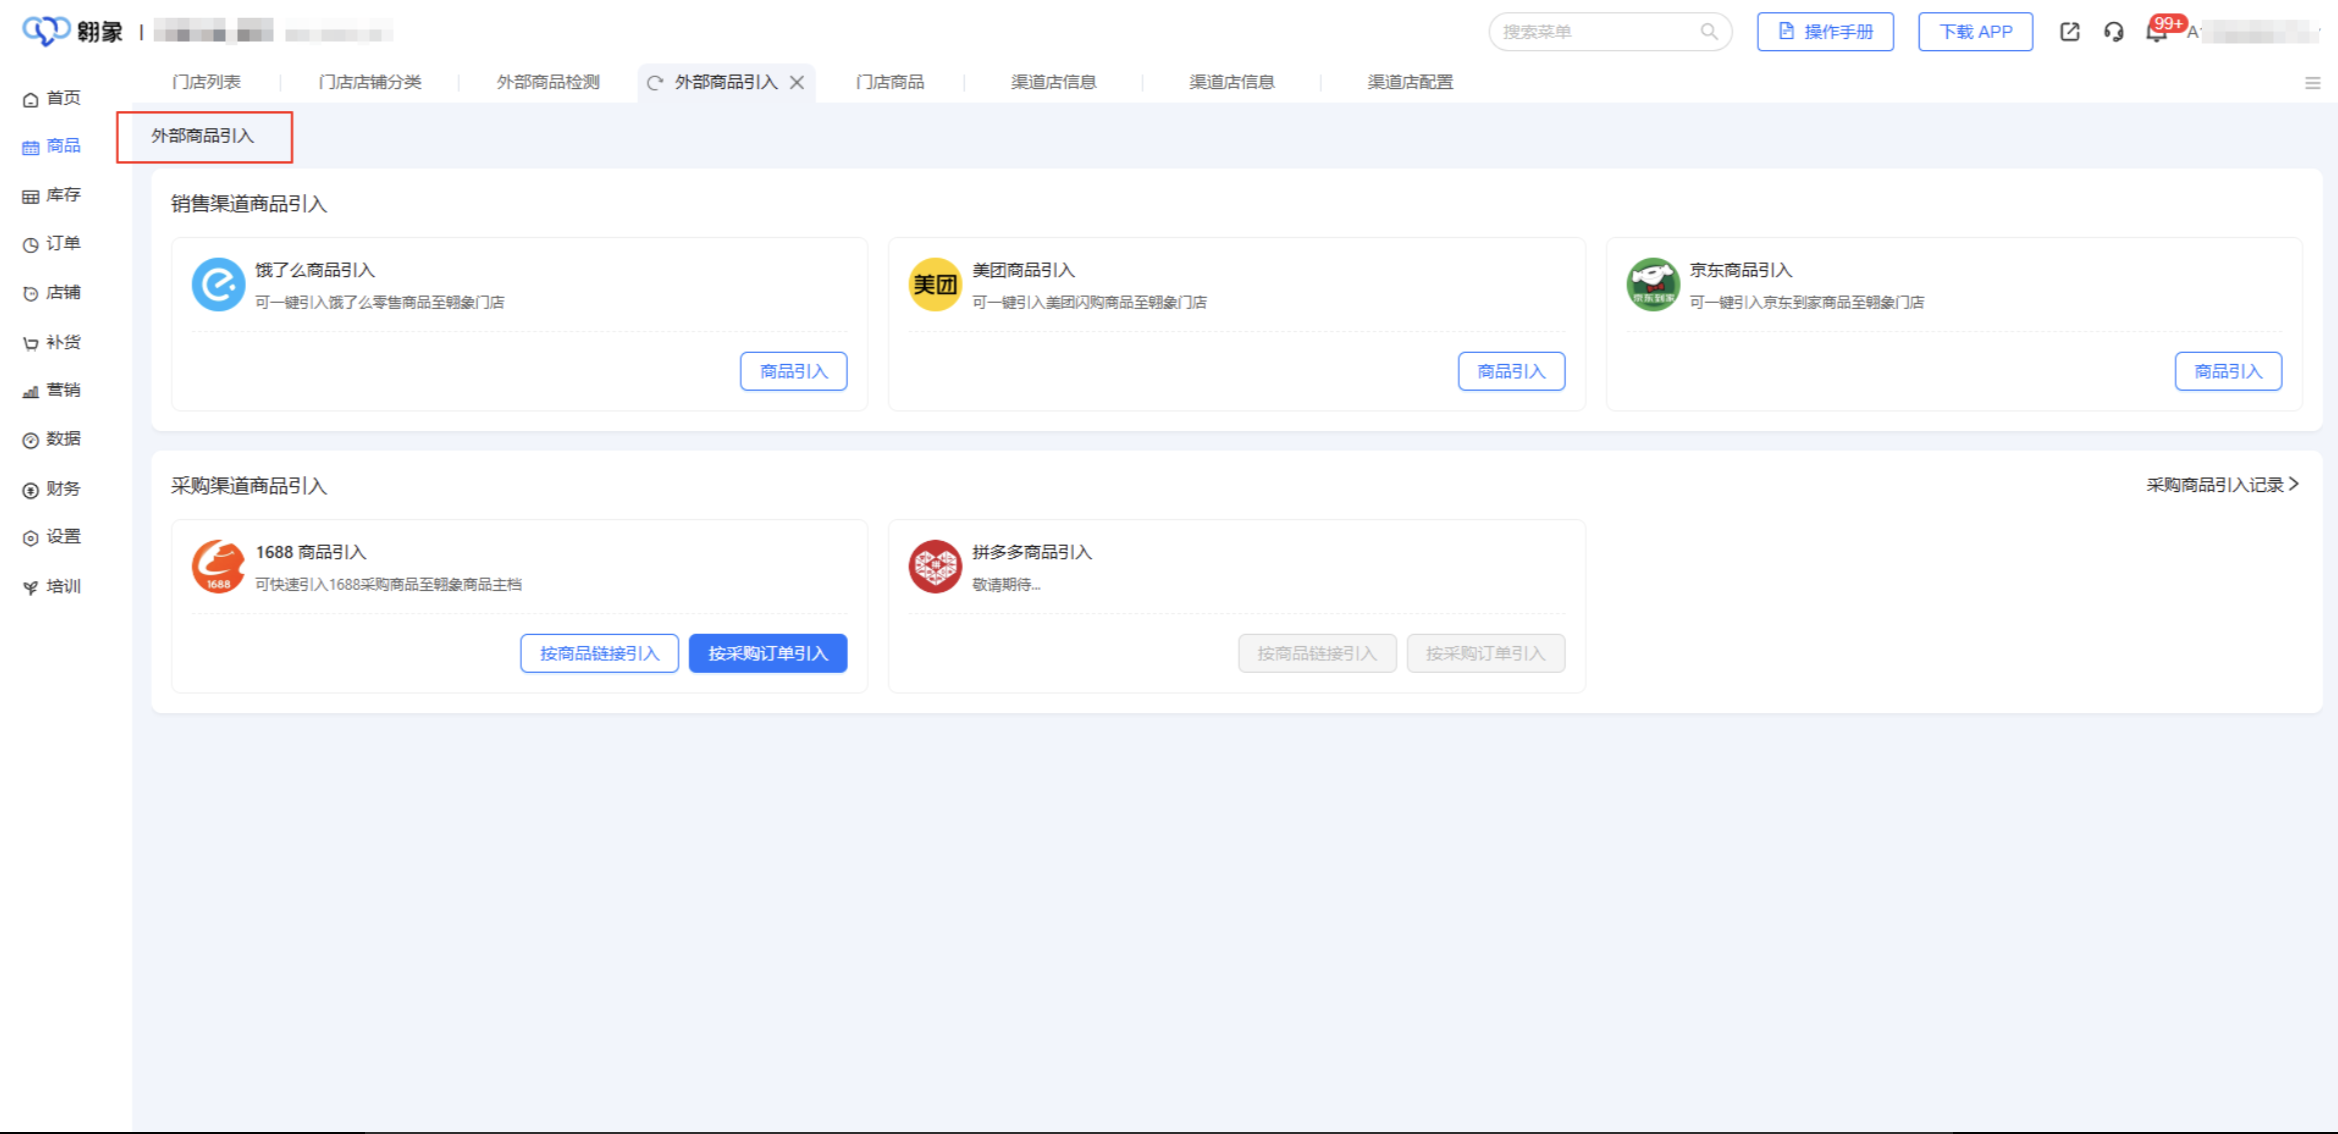Click the Meituan yellow logo
This screenshot has width=2338, height=1134.
(x=934, y=285)
